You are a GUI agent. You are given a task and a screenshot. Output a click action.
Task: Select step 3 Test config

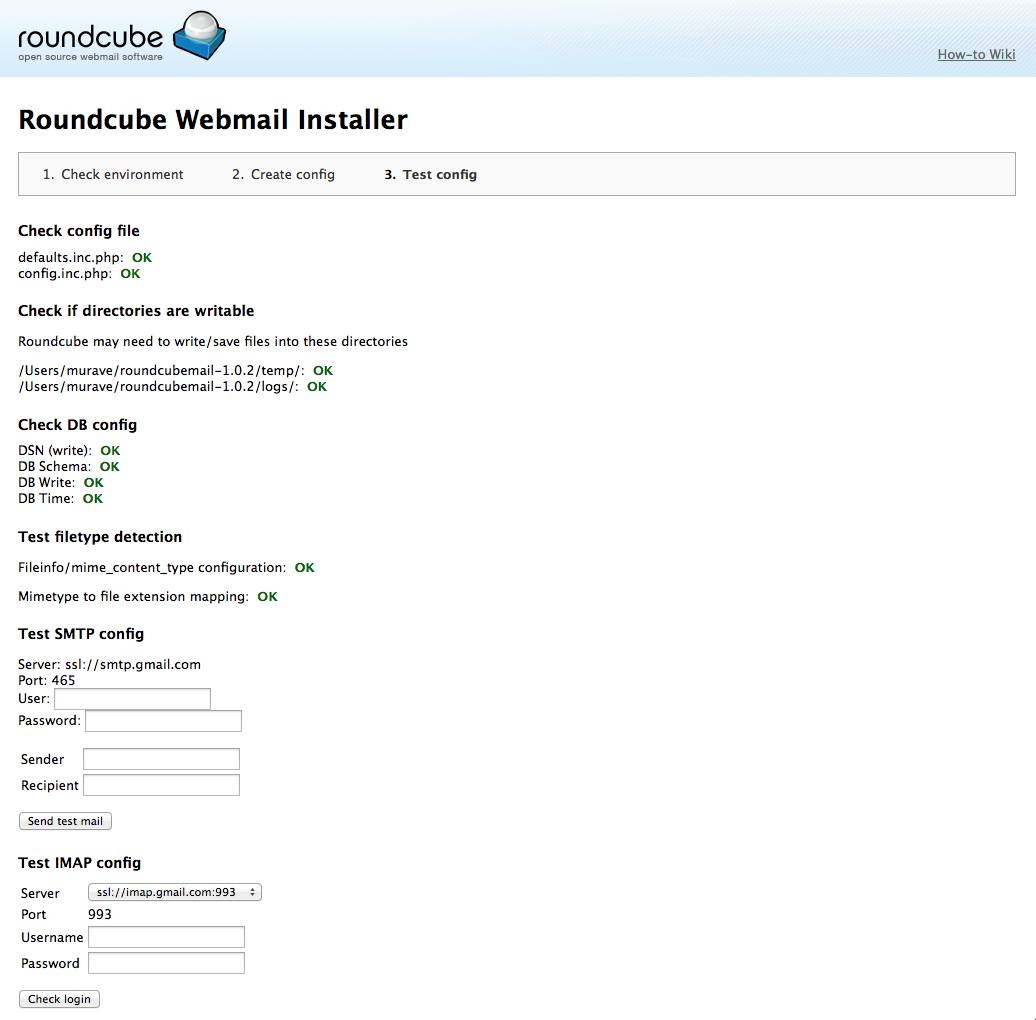point(430,174)
